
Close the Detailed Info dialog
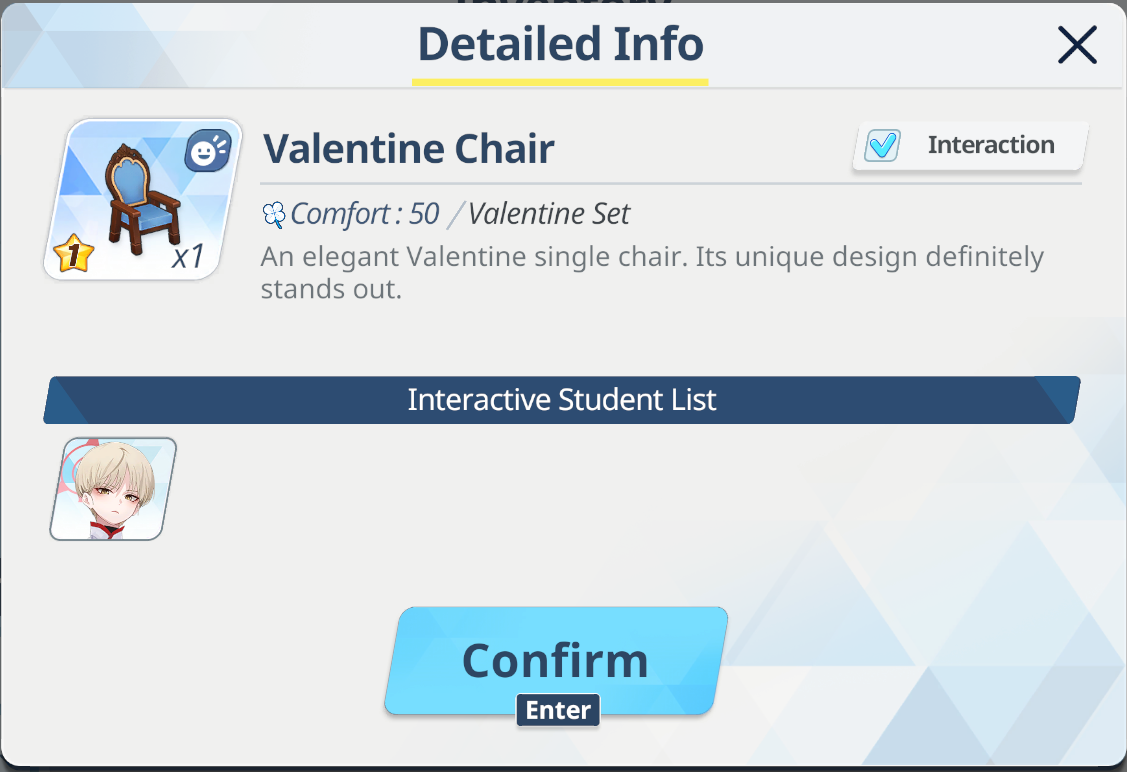(x=1077, y=45)
